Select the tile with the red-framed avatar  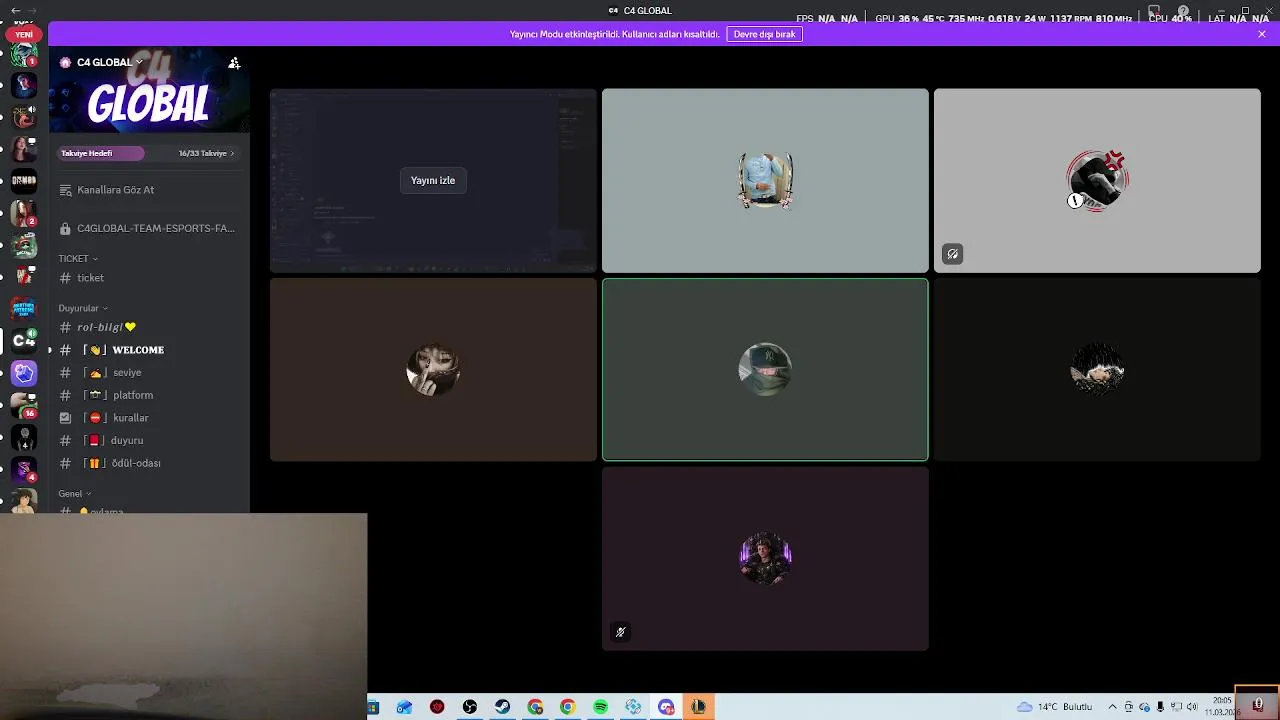1097,180
